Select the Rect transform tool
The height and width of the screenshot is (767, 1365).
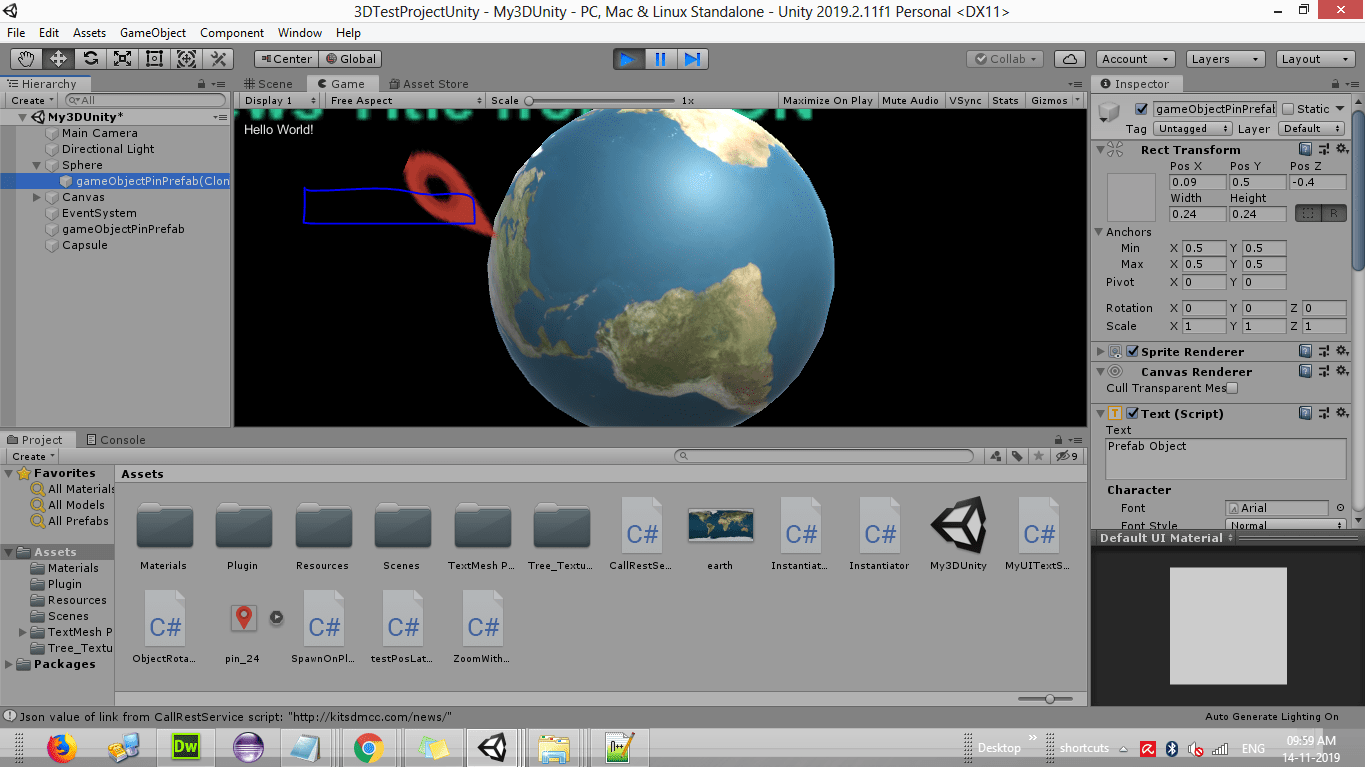coord(154,59)
